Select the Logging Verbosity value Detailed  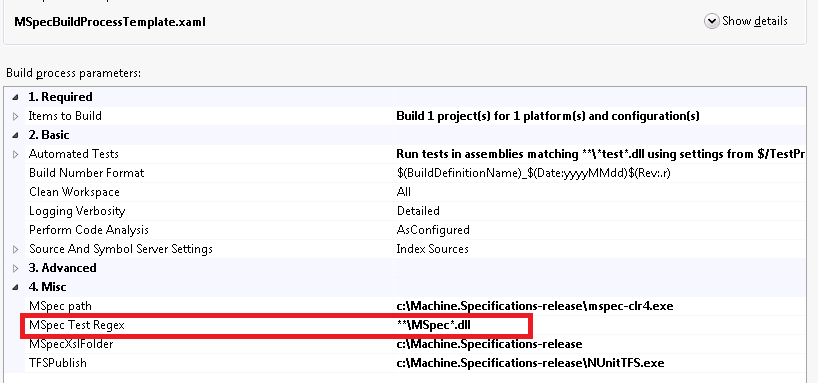pos(418,211)
